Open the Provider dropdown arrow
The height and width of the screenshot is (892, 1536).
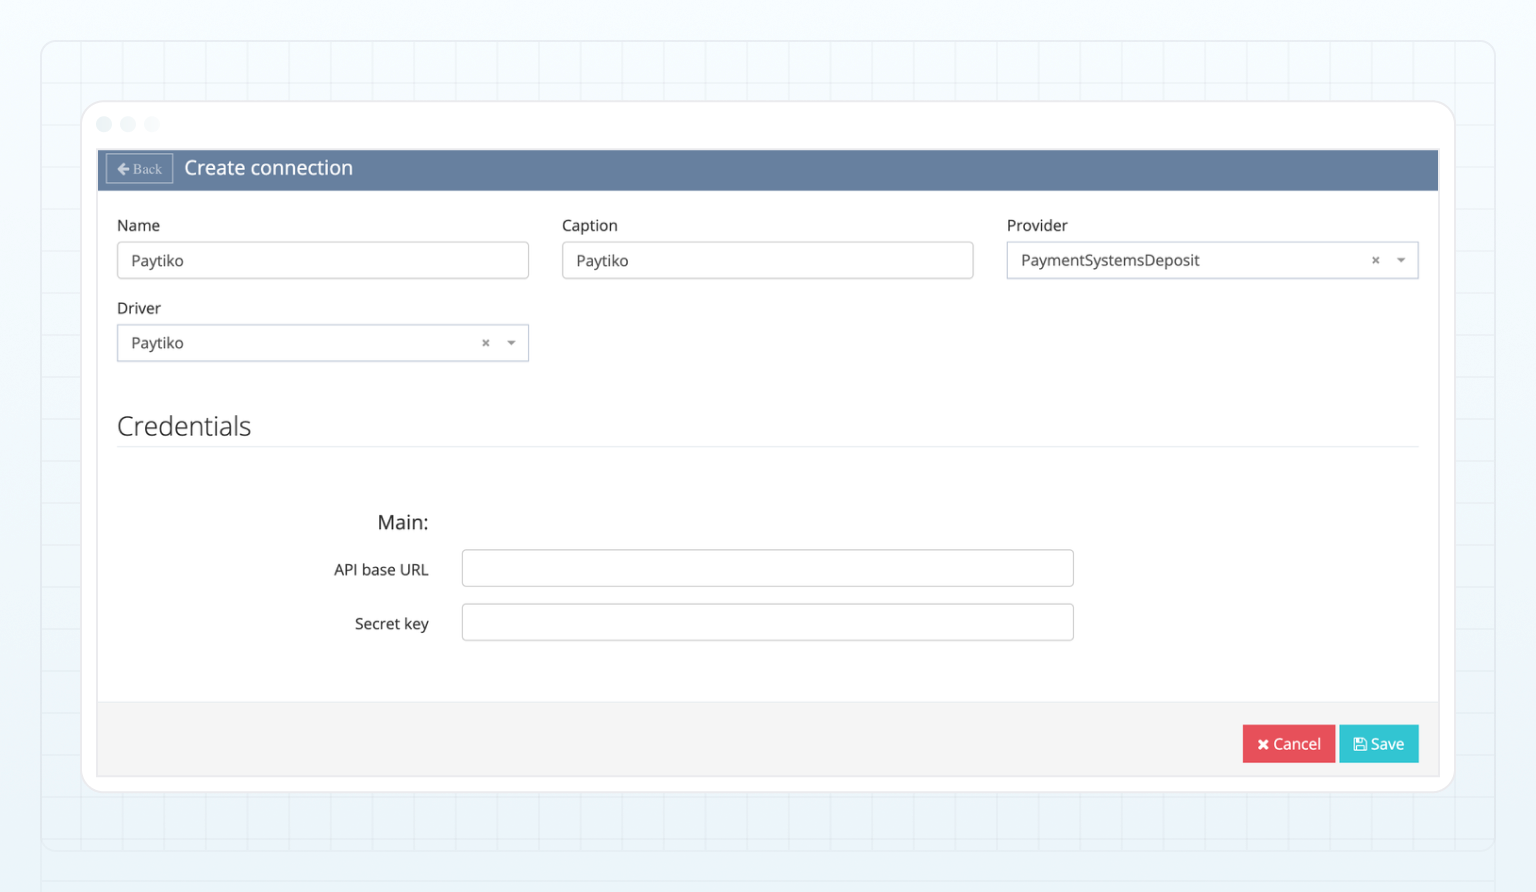tap(1401, 261)
